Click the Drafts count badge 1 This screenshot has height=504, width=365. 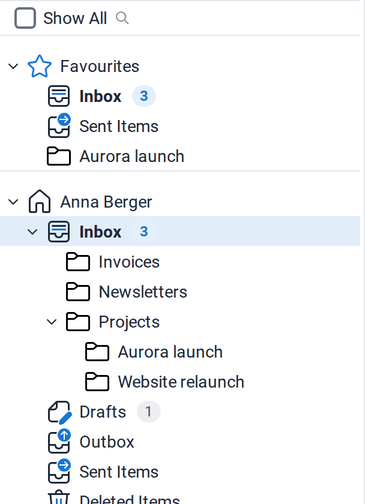tap(149, 412)
